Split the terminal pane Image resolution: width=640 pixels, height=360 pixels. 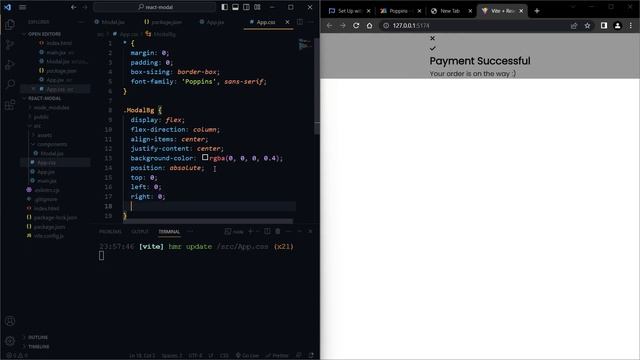coord(267,231)
